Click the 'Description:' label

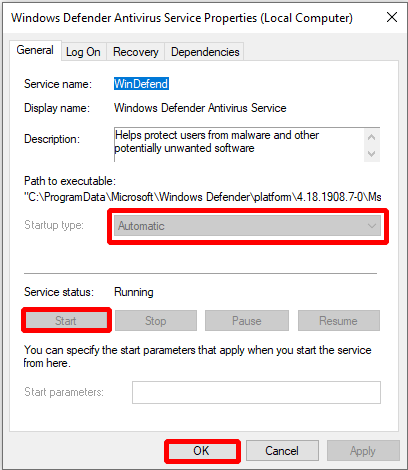[52, 139]
